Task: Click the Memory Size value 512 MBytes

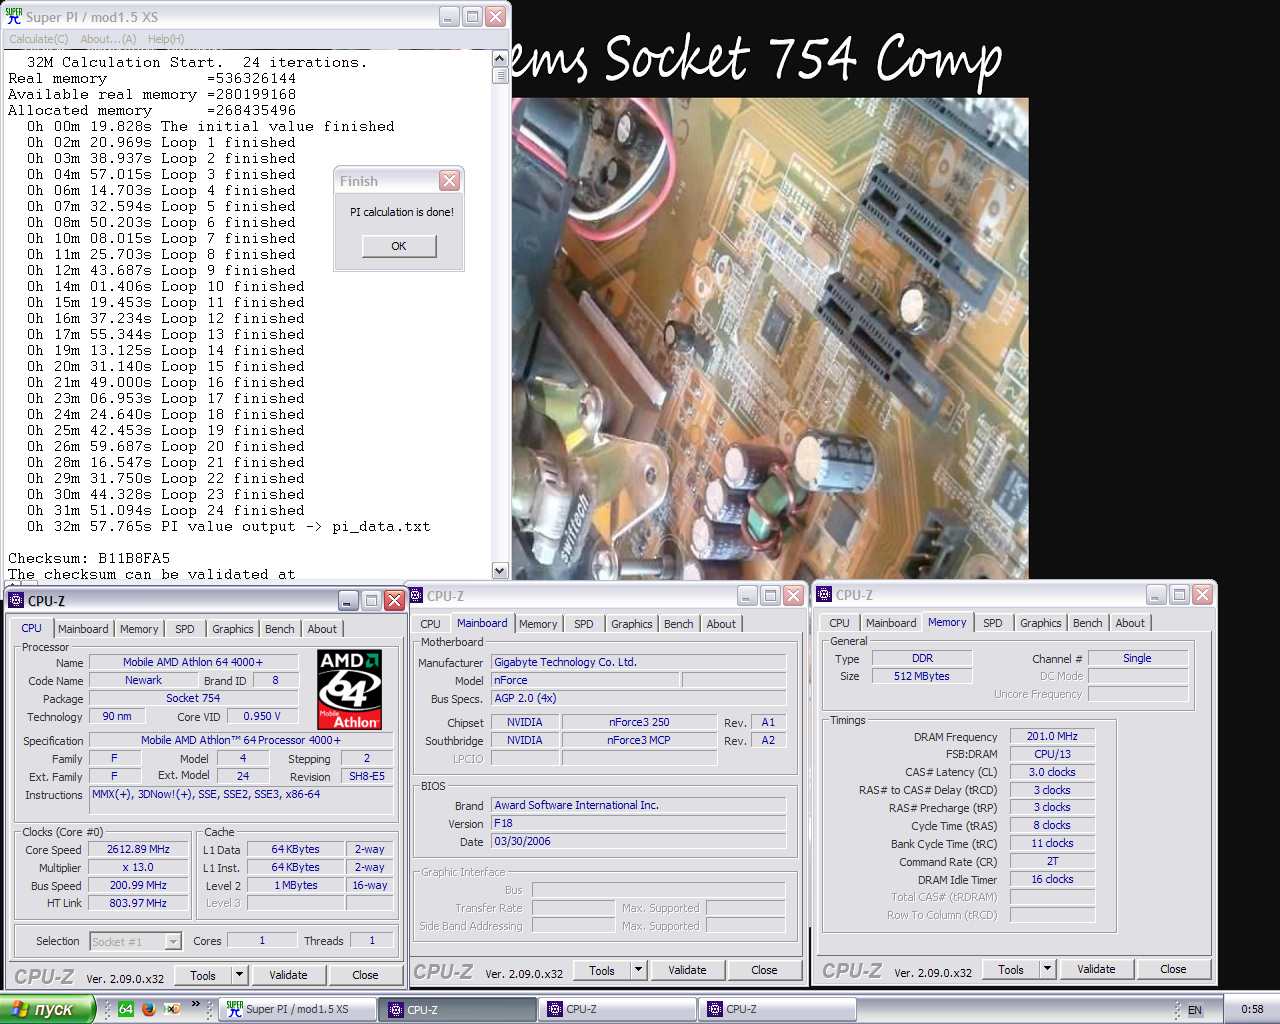Action: tap(922, 676)
